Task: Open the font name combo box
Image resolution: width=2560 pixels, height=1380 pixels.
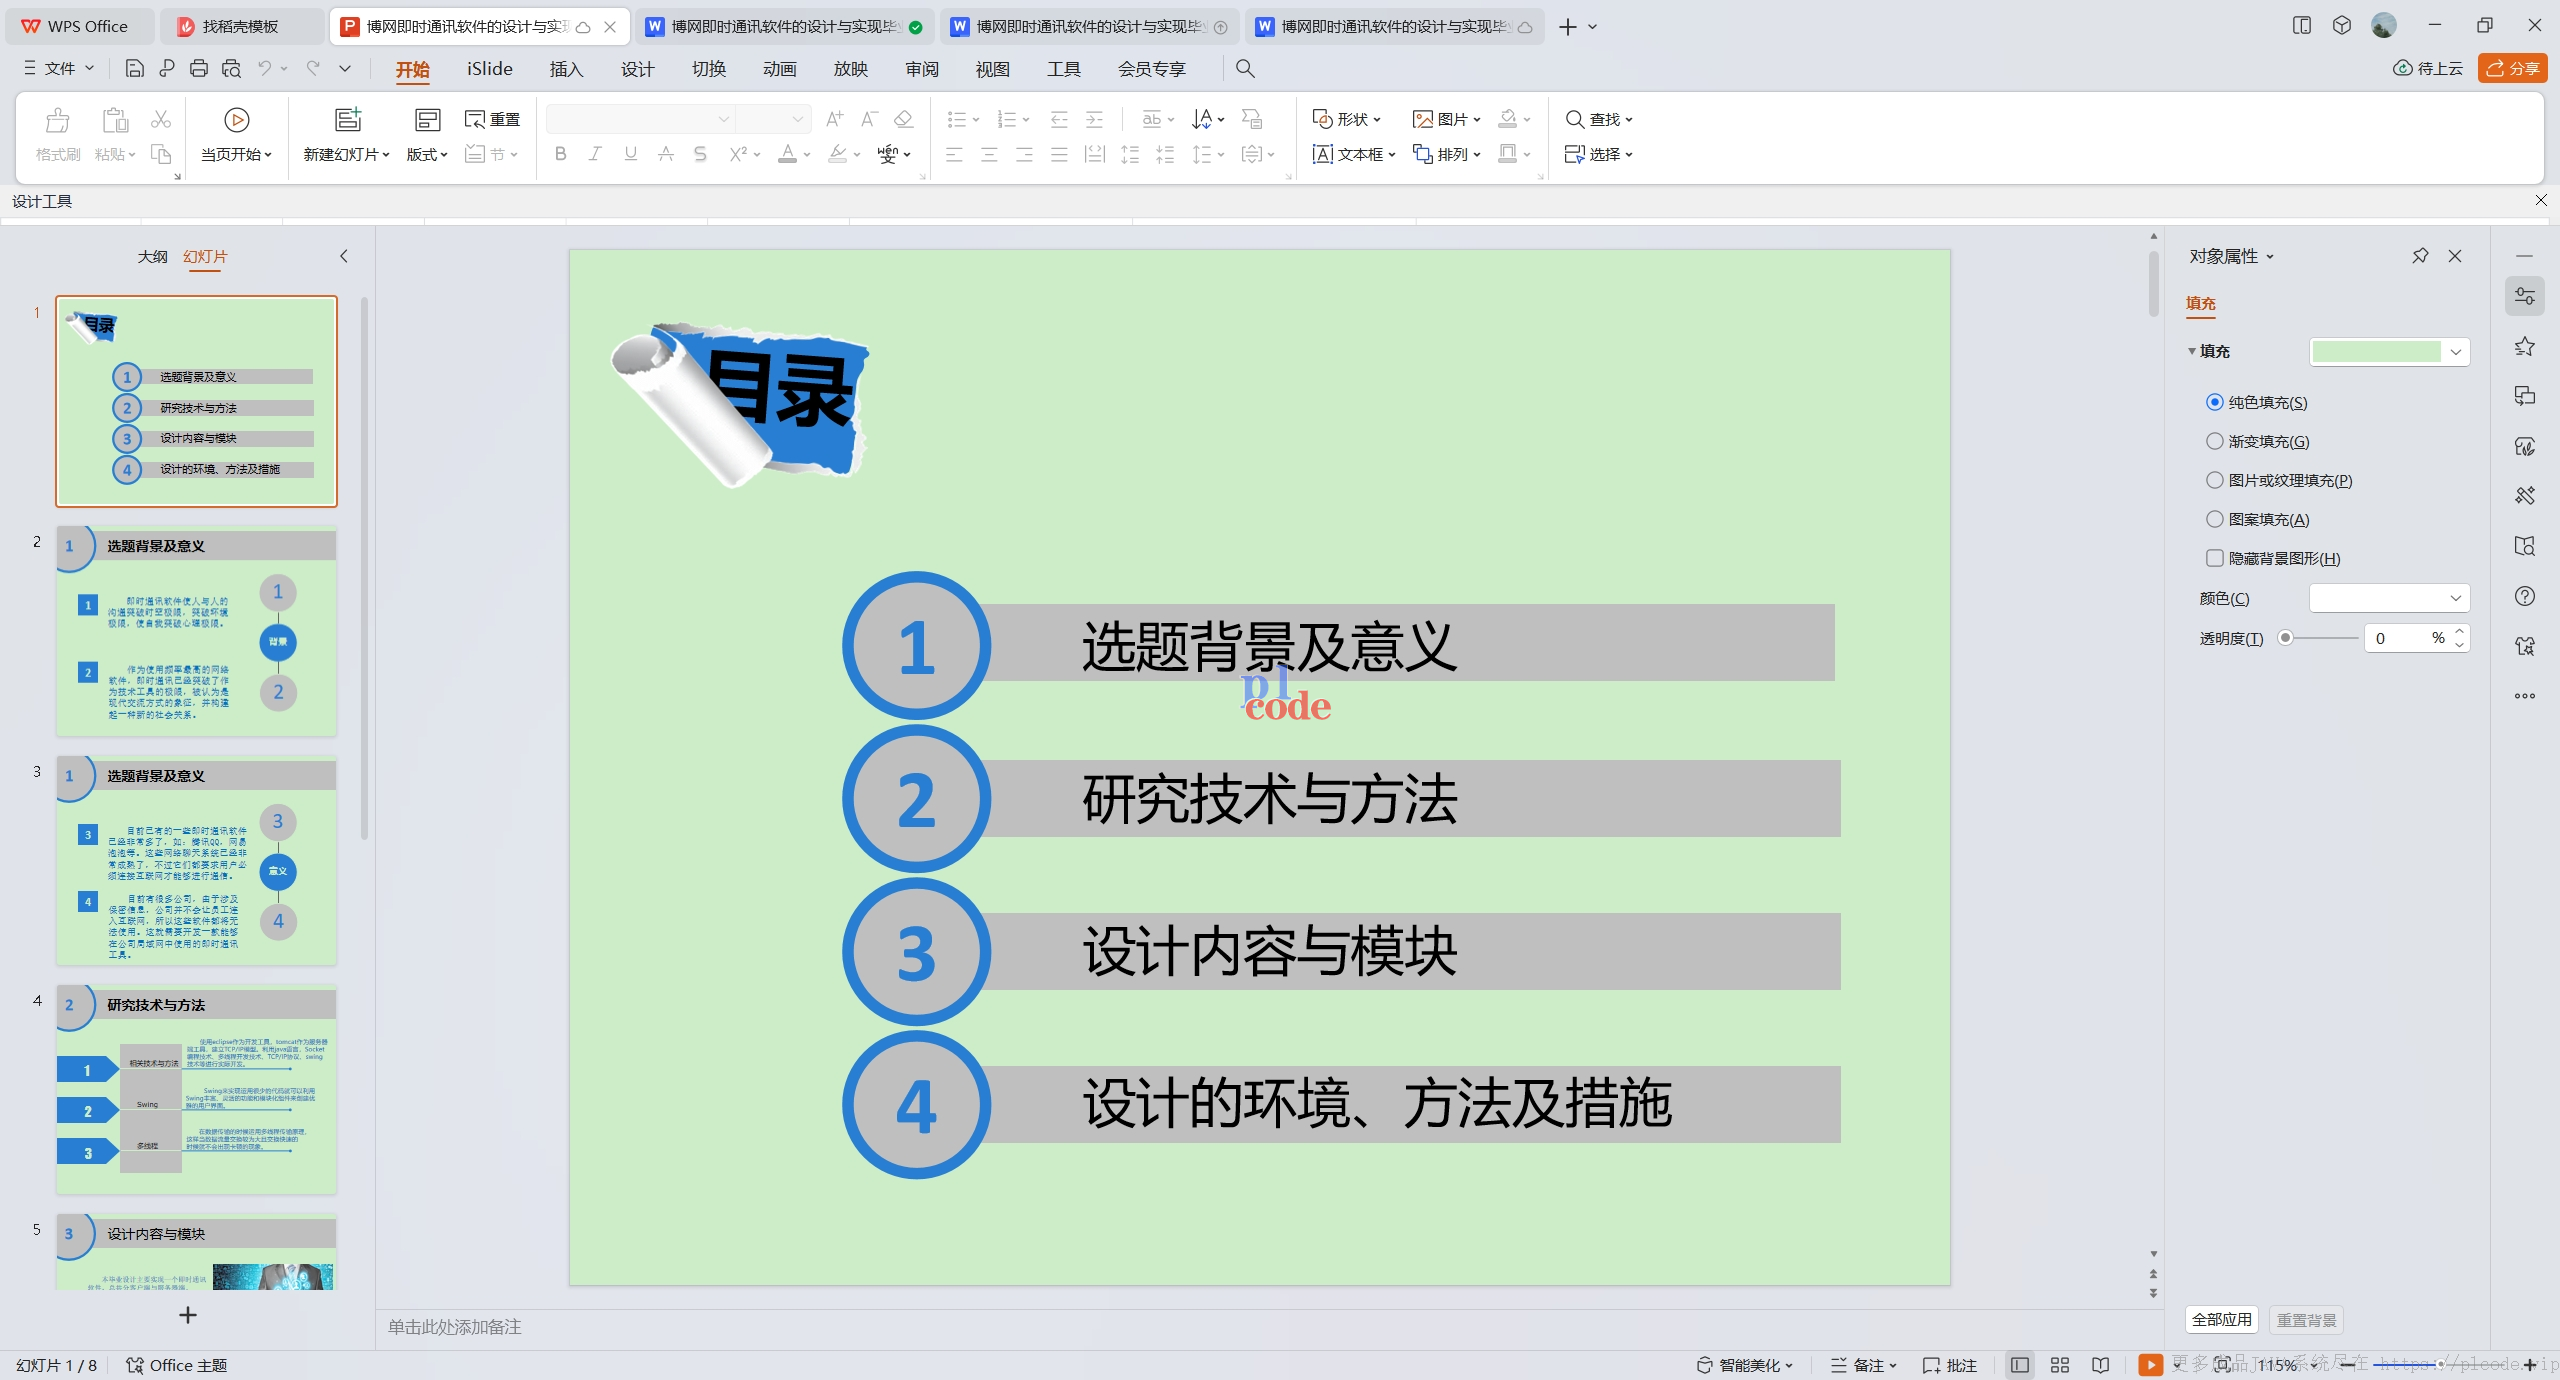Action: point(640,119)
